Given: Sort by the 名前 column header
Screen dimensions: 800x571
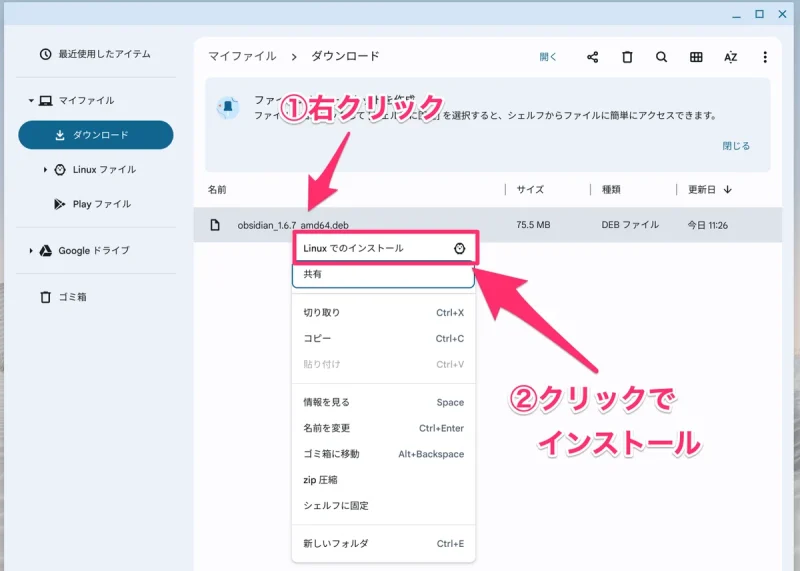Looking at the screenshot, I should click(217, 189).
